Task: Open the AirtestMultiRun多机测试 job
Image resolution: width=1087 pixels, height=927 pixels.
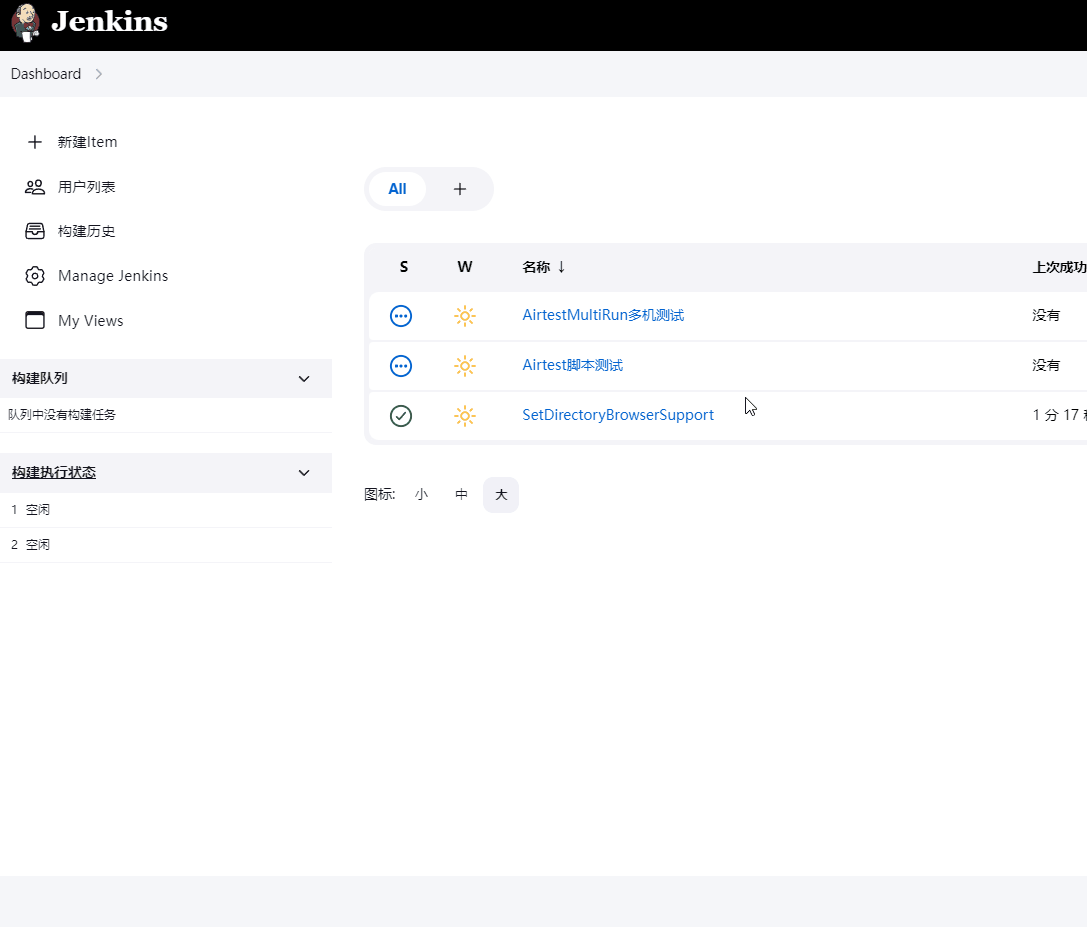Action: (603, 315)
